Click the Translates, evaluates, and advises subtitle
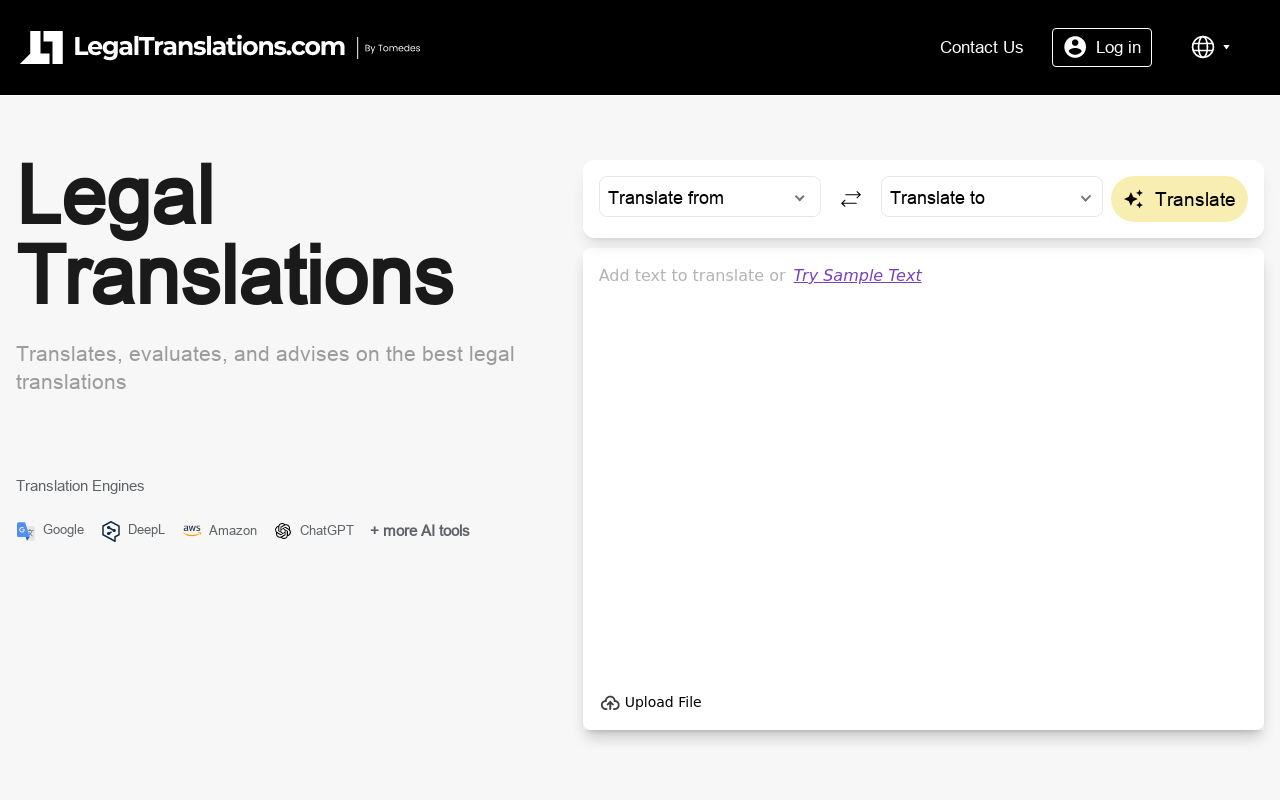Viewport: 1280px width, 800px height. click(265, 368)
